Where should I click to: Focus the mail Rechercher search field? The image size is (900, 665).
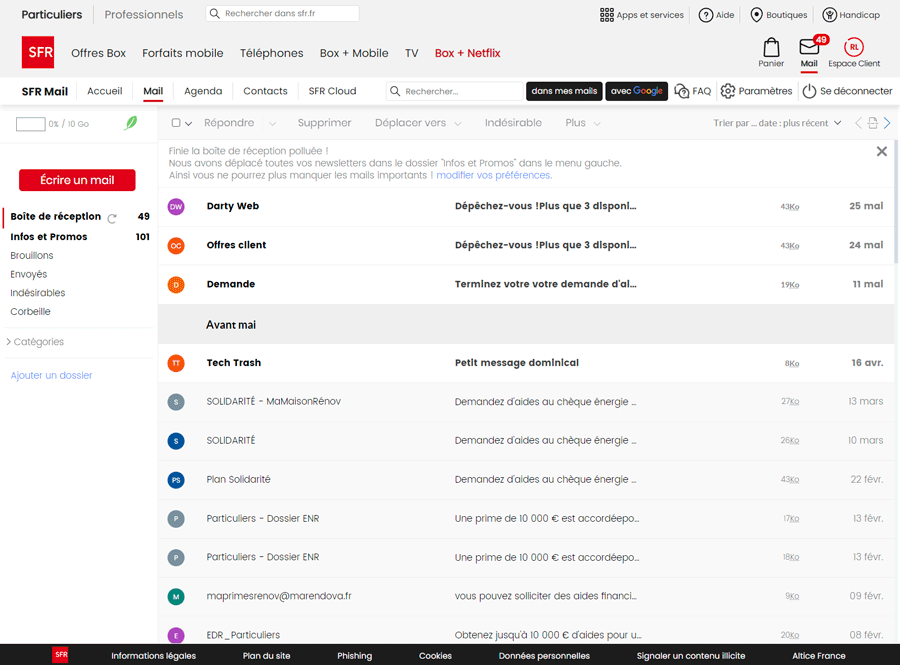tap(455, 91)
